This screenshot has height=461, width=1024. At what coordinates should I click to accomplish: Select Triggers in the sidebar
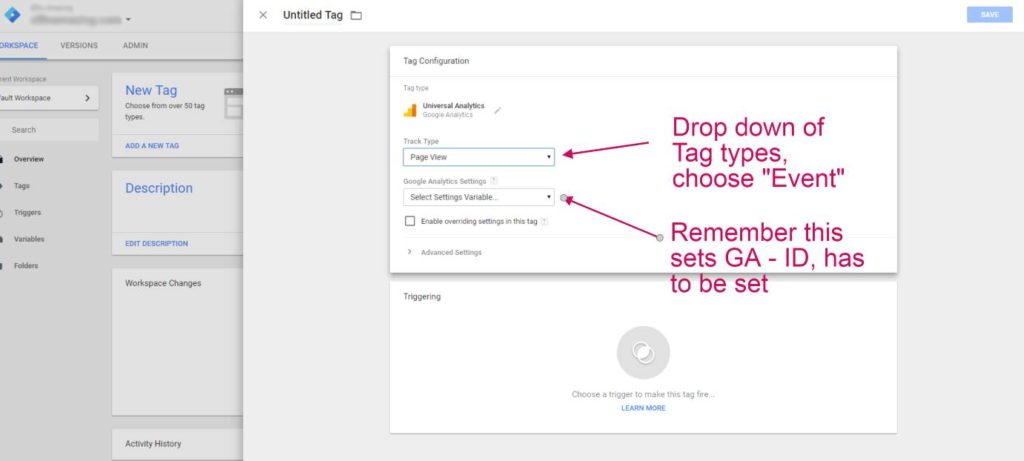(27, 213)
